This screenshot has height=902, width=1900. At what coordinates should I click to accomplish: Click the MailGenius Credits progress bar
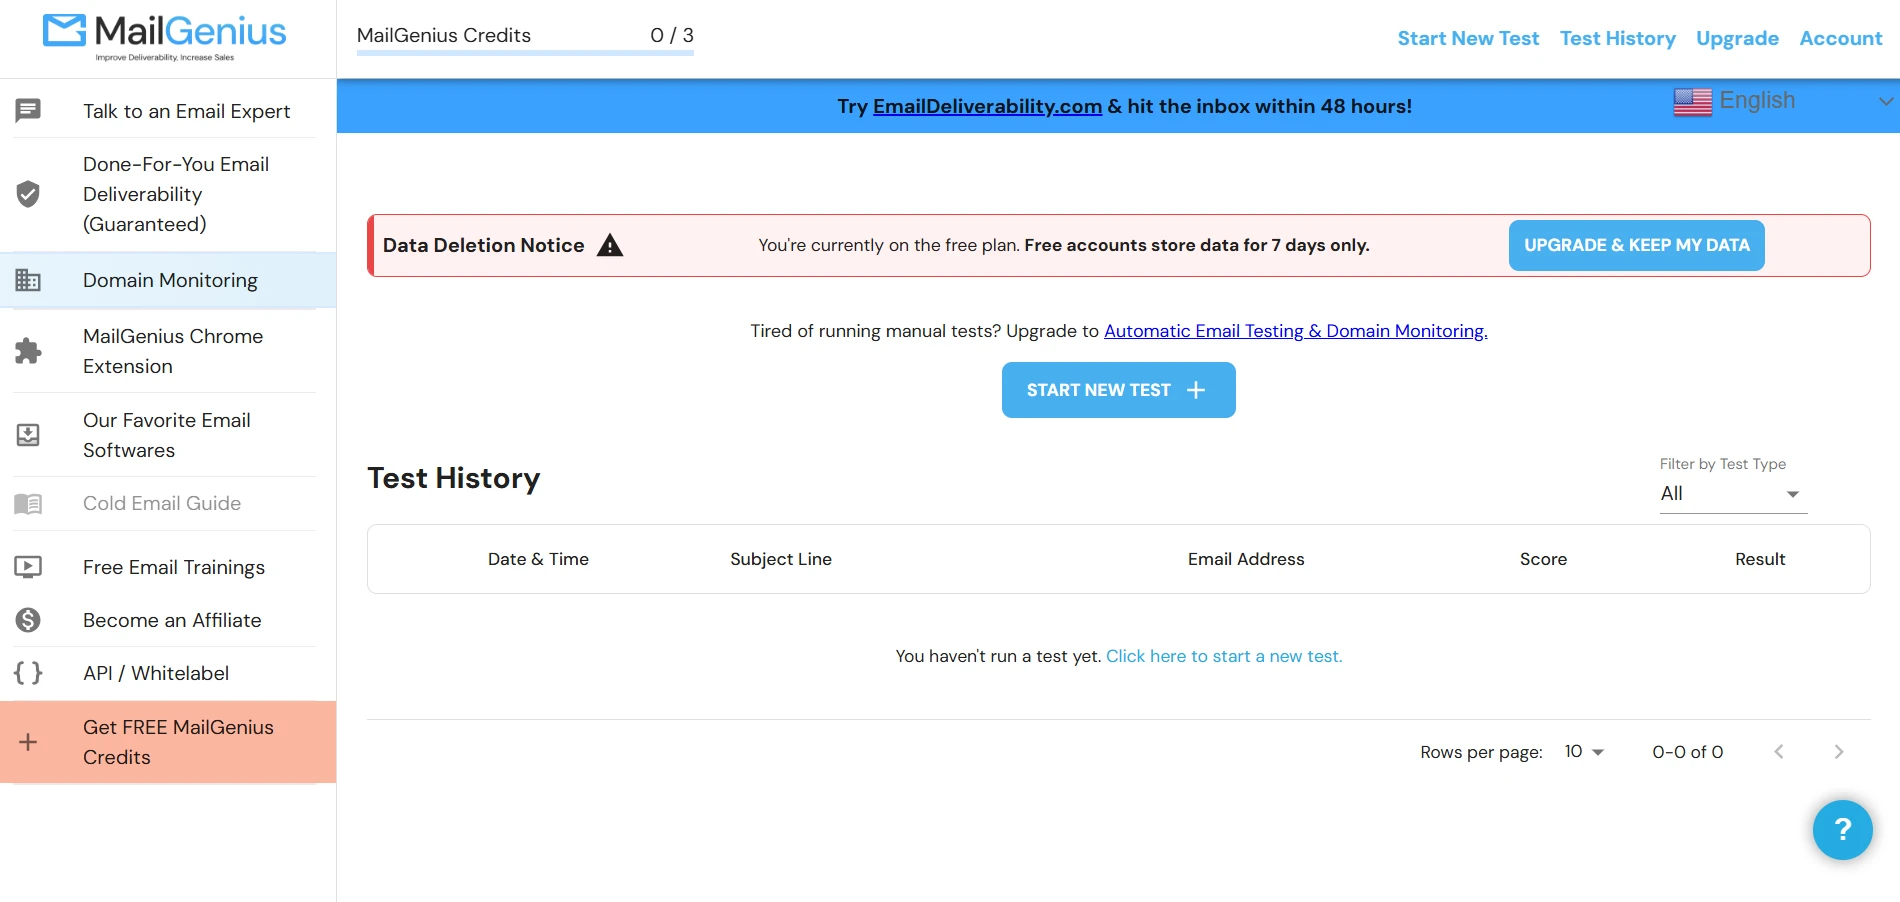[525, 52]
